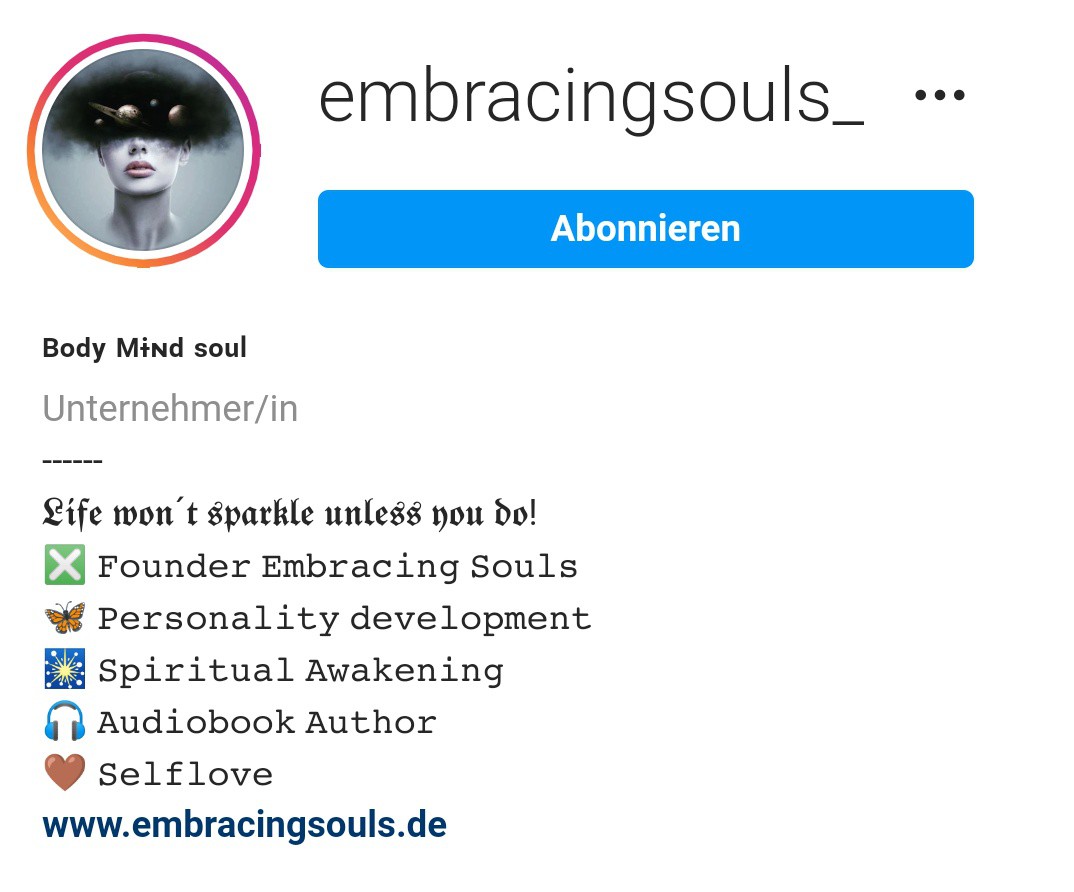
Task: Click the Body Mind soul name
Action: (145, 348)
